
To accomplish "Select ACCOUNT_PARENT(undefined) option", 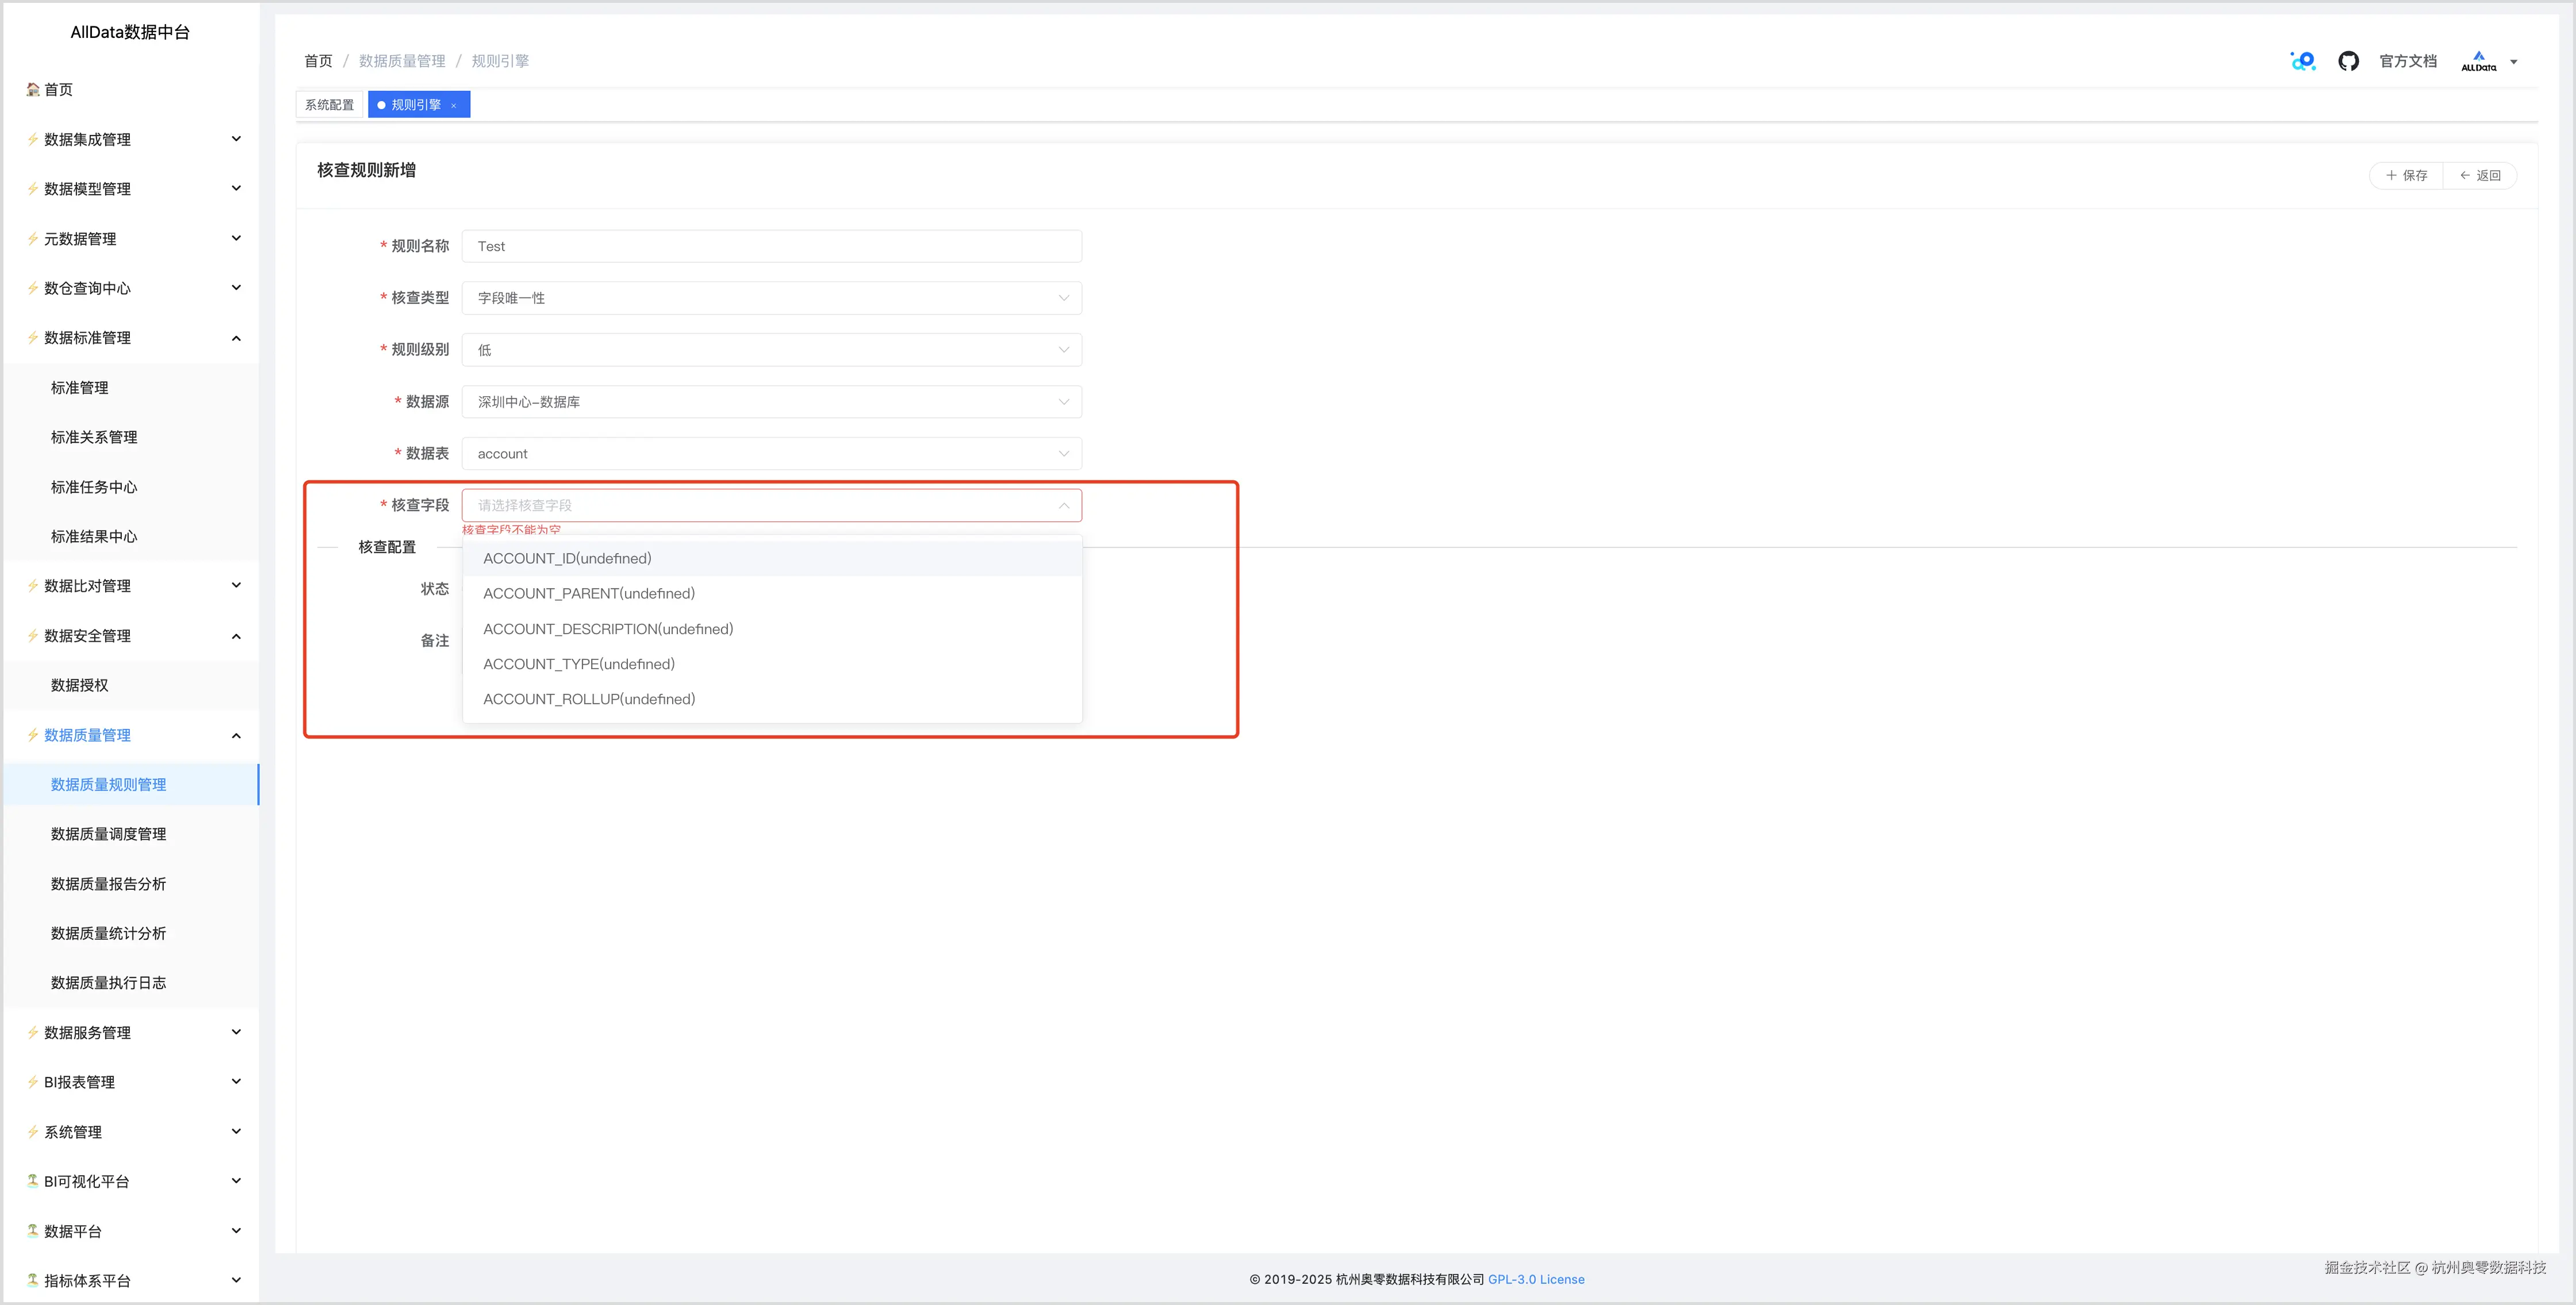I will [772, 593].
